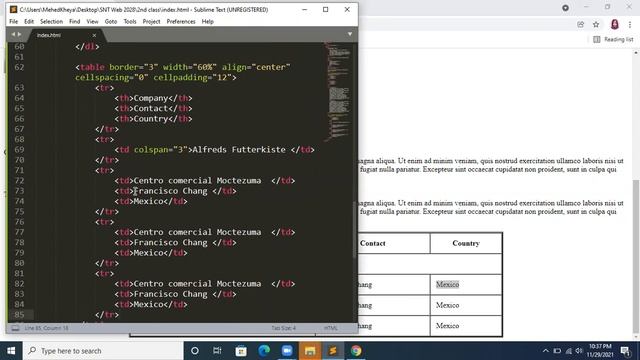Open the View menu
The image size is (640, 360).
(x=92, y=22)
